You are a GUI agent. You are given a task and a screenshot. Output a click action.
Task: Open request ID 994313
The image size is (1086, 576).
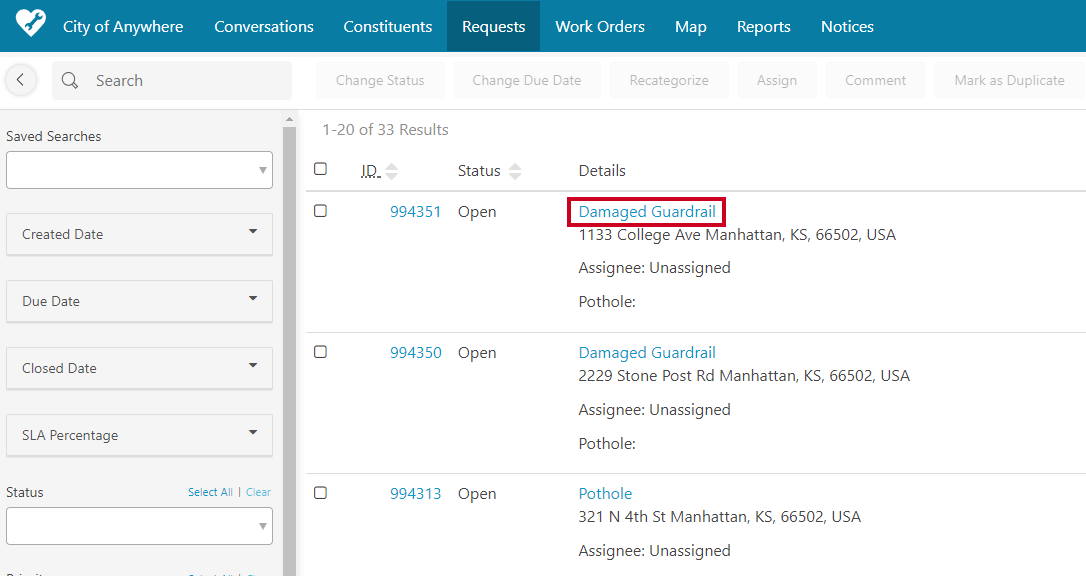[416, 494]
